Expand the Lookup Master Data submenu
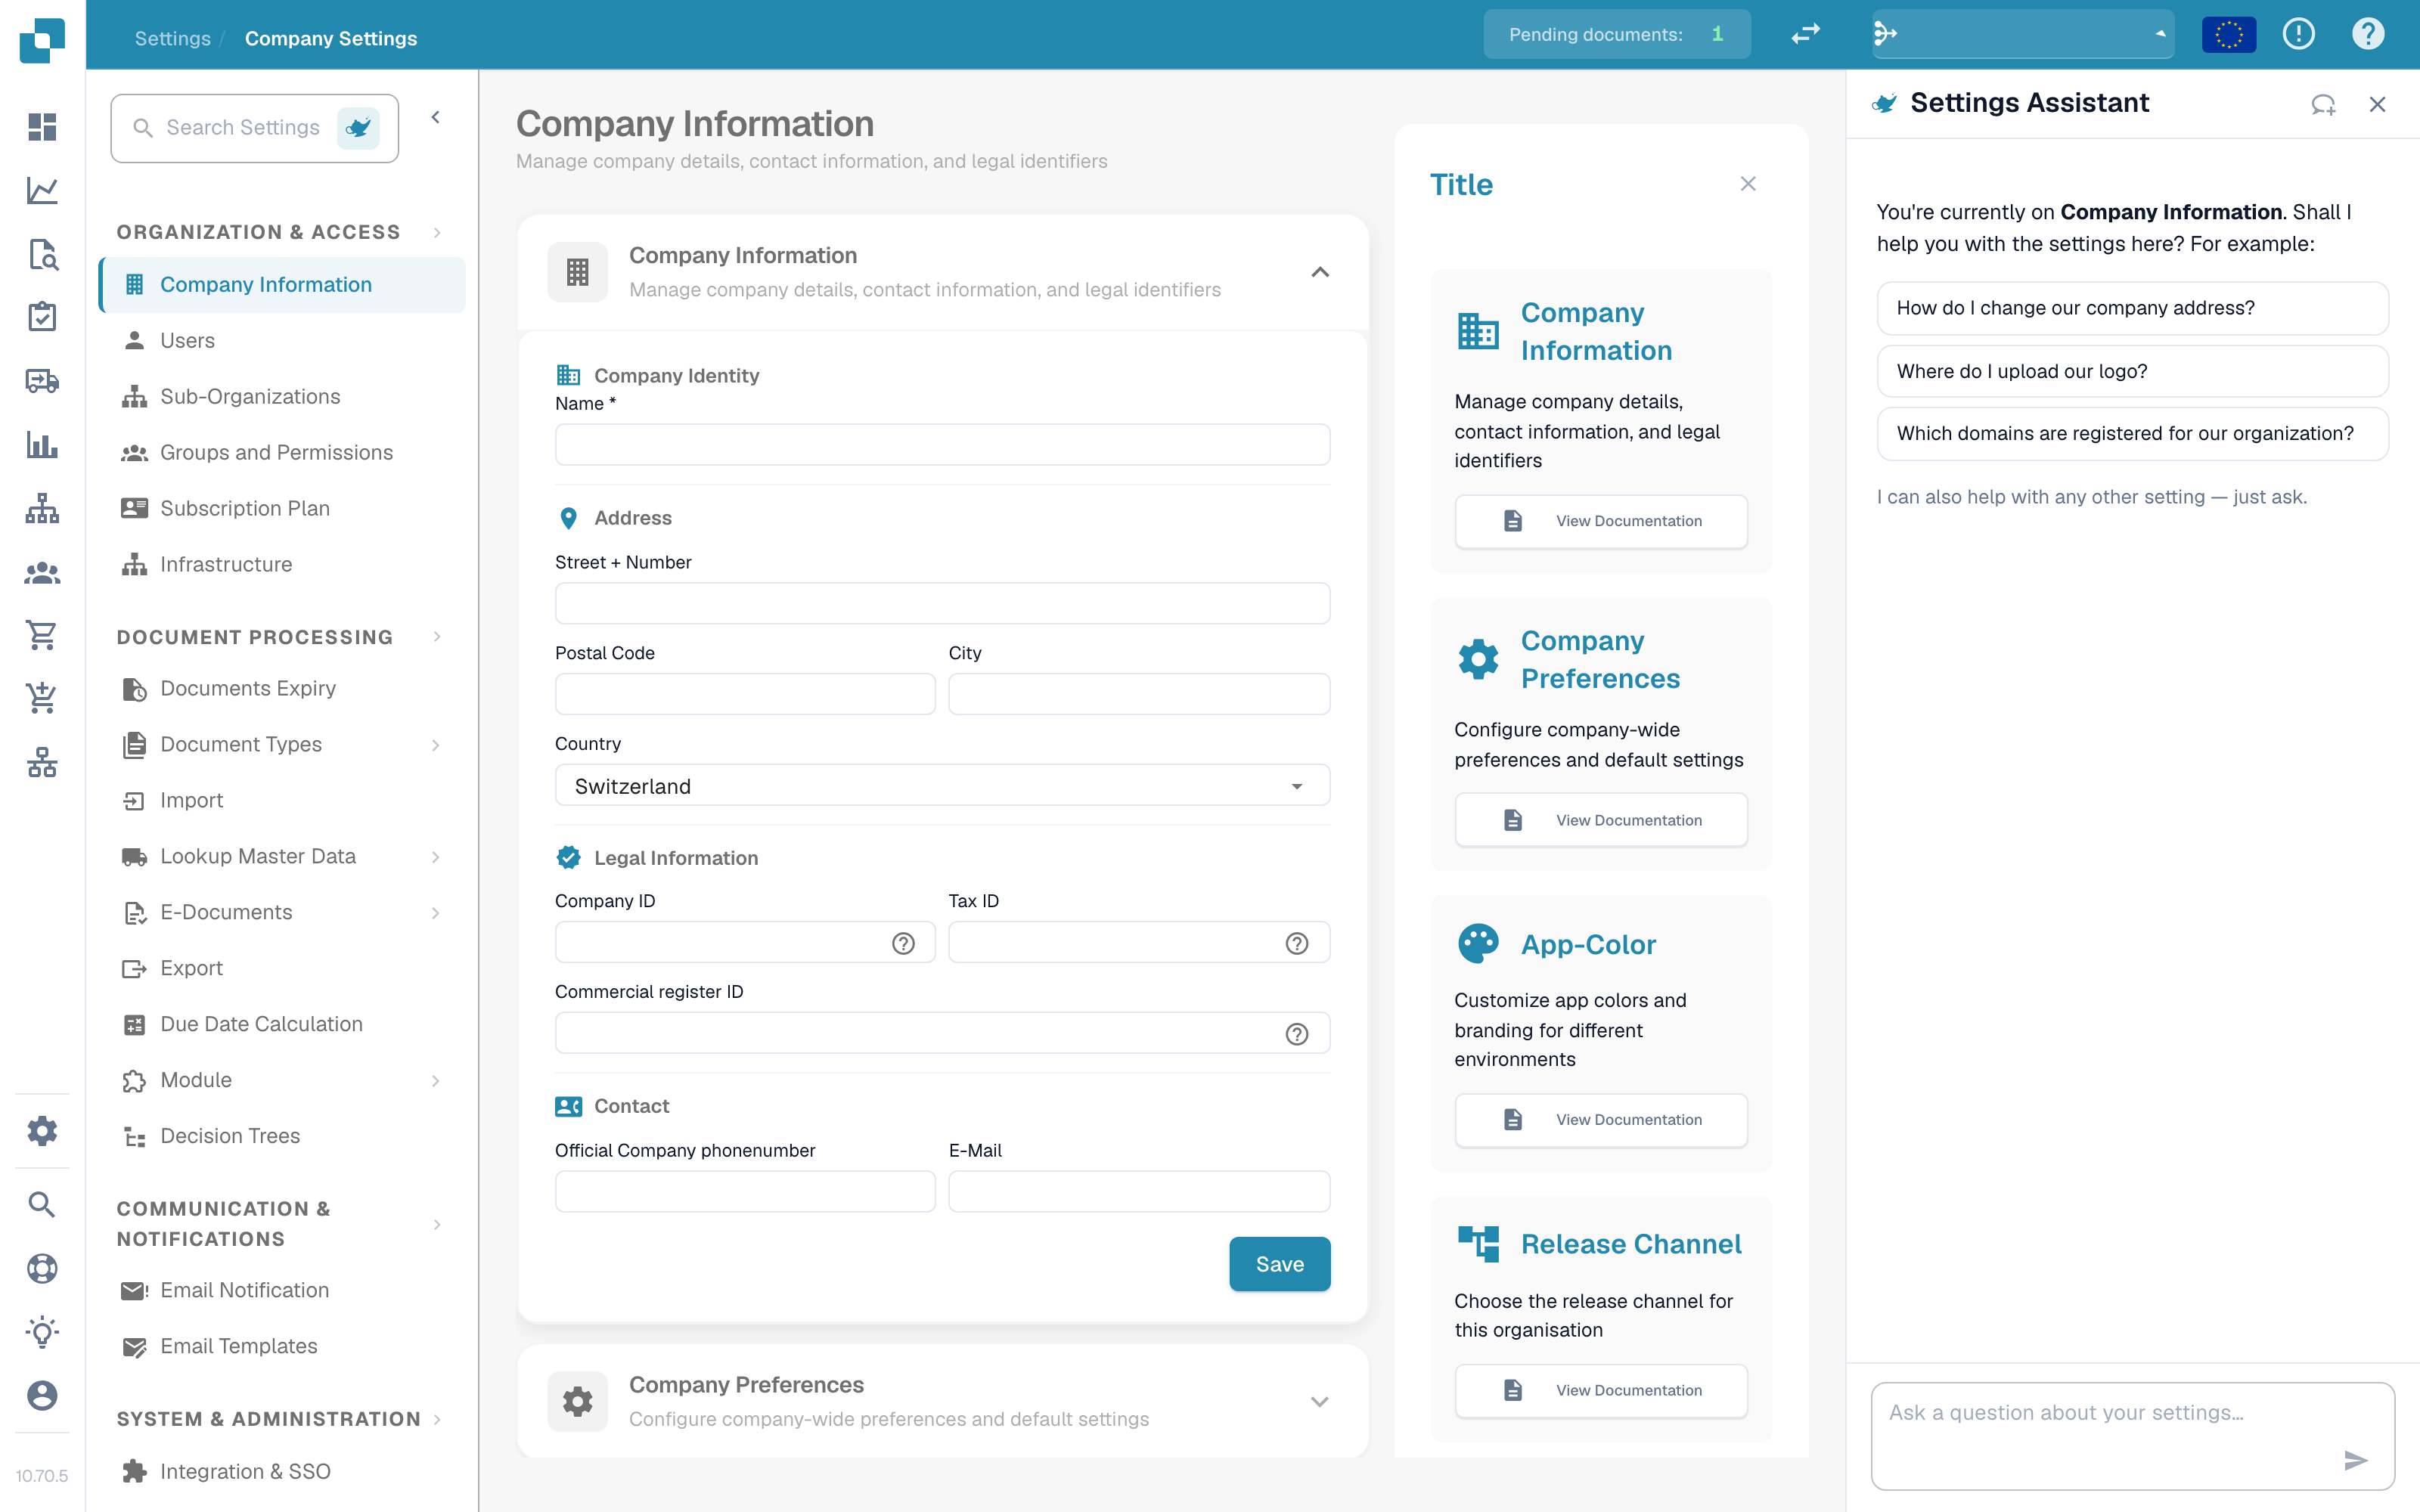 436,856
